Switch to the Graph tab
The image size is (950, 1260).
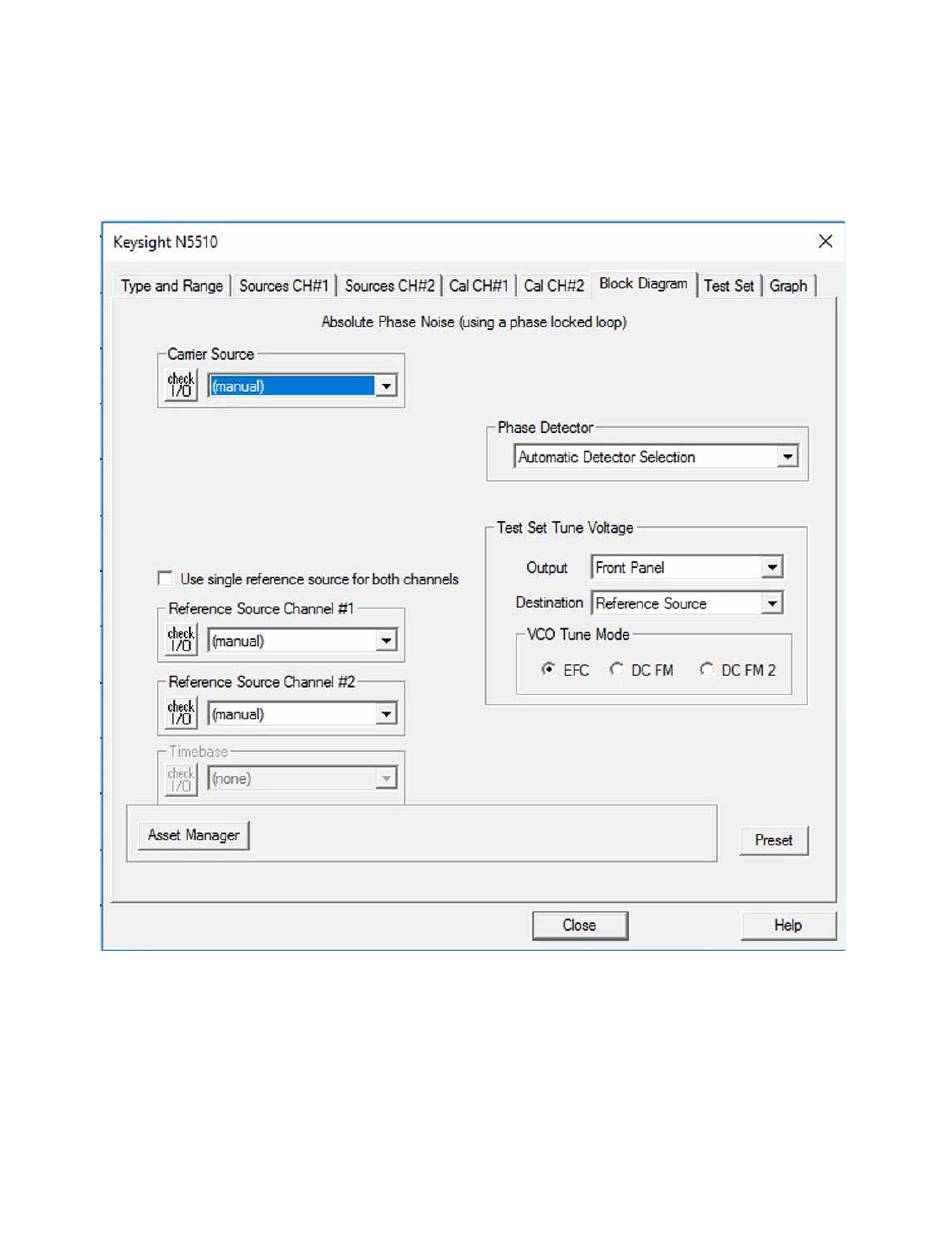tap(788, 286)
